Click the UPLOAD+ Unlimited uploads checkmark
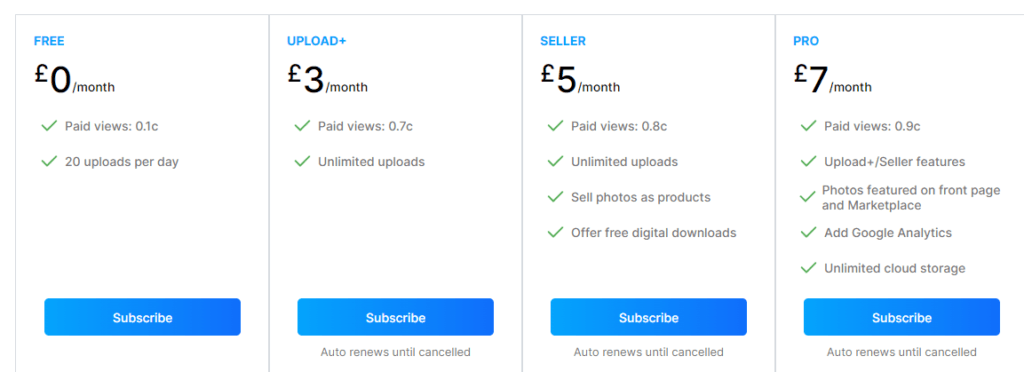1024x372 pixels. (302, 161)
